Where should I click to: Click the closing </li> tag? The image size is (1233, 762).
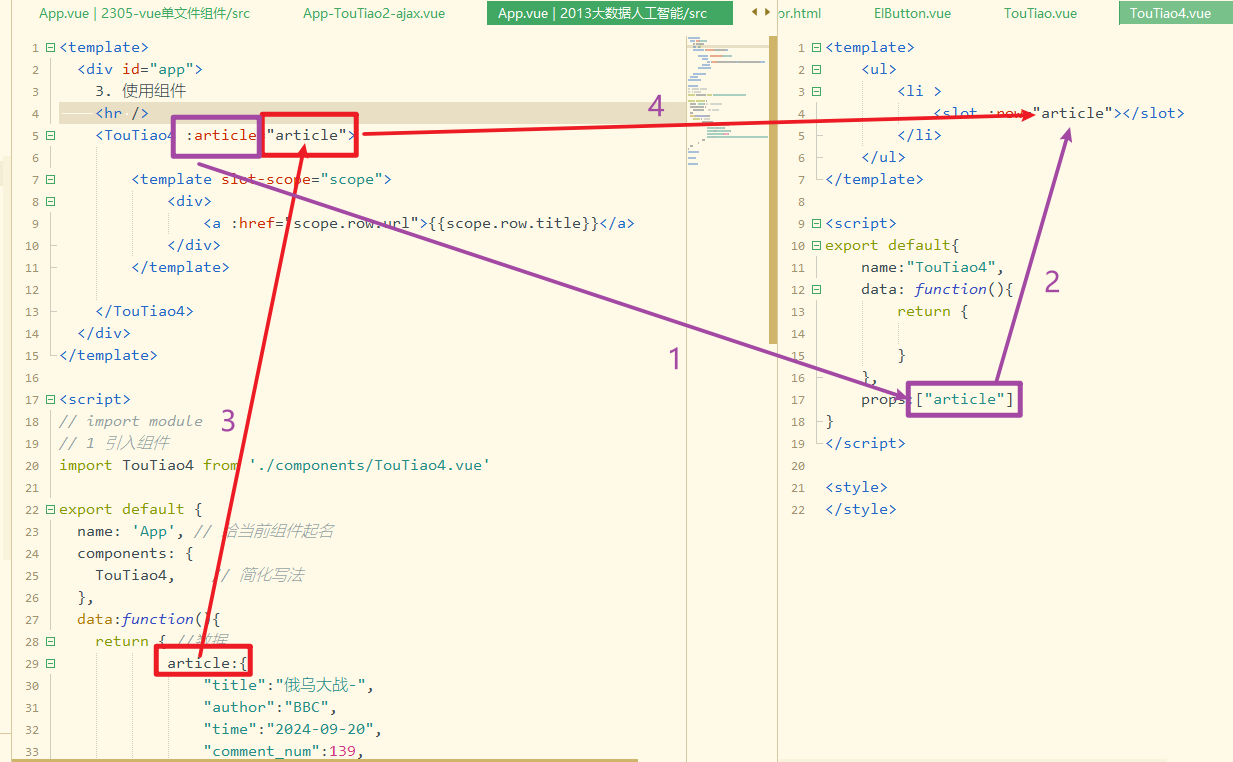pyautogui.click(x=919, y=136)
